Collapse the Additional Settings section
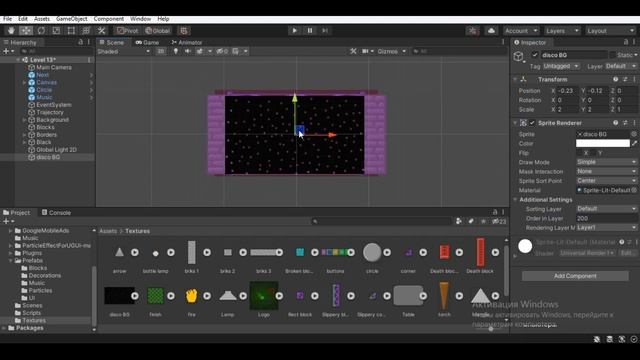Screen dimensions: 640x360 [x=515, y=200]
